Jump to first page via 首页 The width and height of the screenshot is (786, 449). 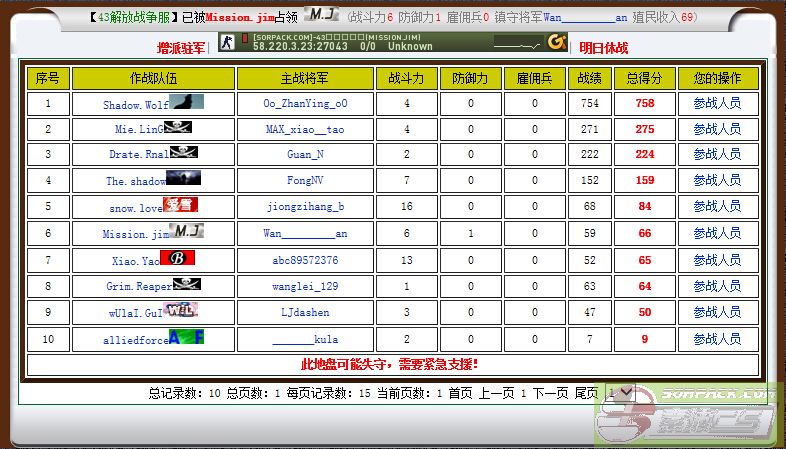(460, 393)
